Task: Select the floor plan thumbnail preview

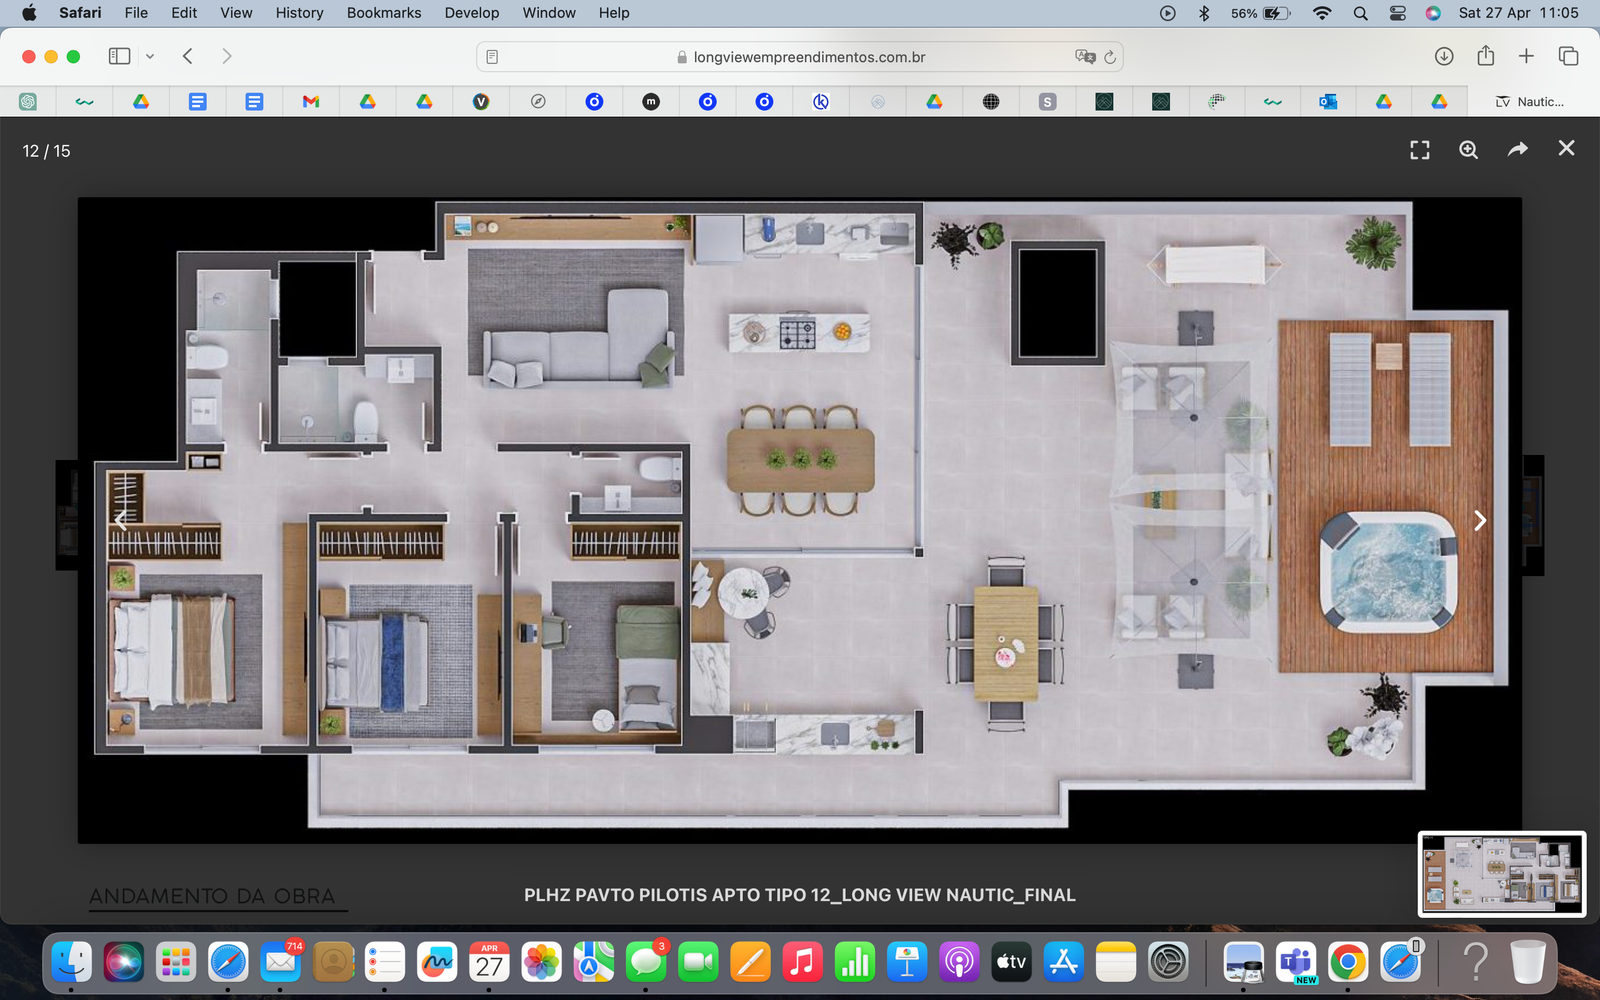Action: point(1501,874)
